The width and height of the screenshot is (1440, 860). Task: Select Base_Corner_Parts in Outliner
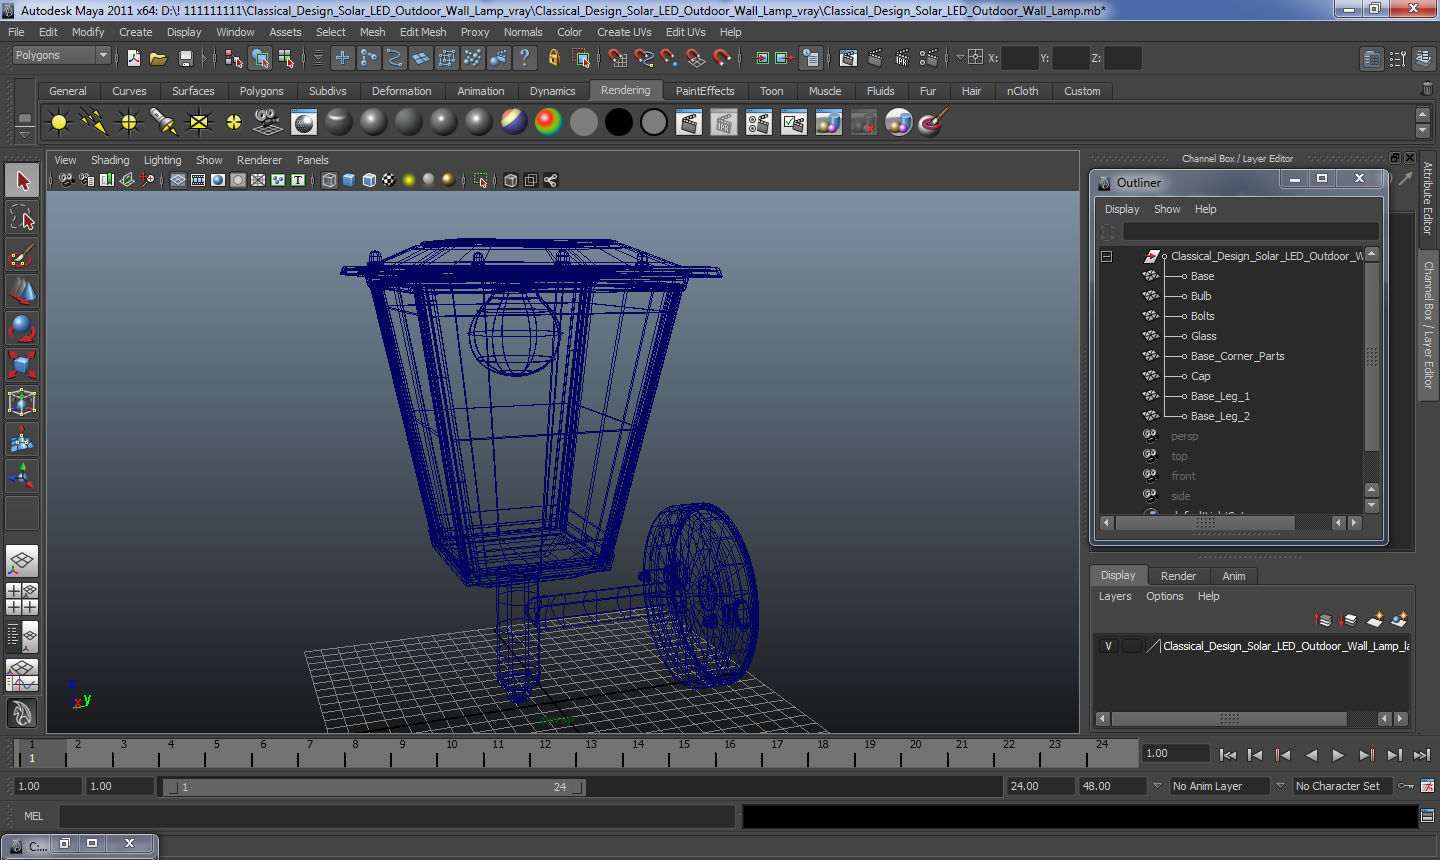(1237, 356)
